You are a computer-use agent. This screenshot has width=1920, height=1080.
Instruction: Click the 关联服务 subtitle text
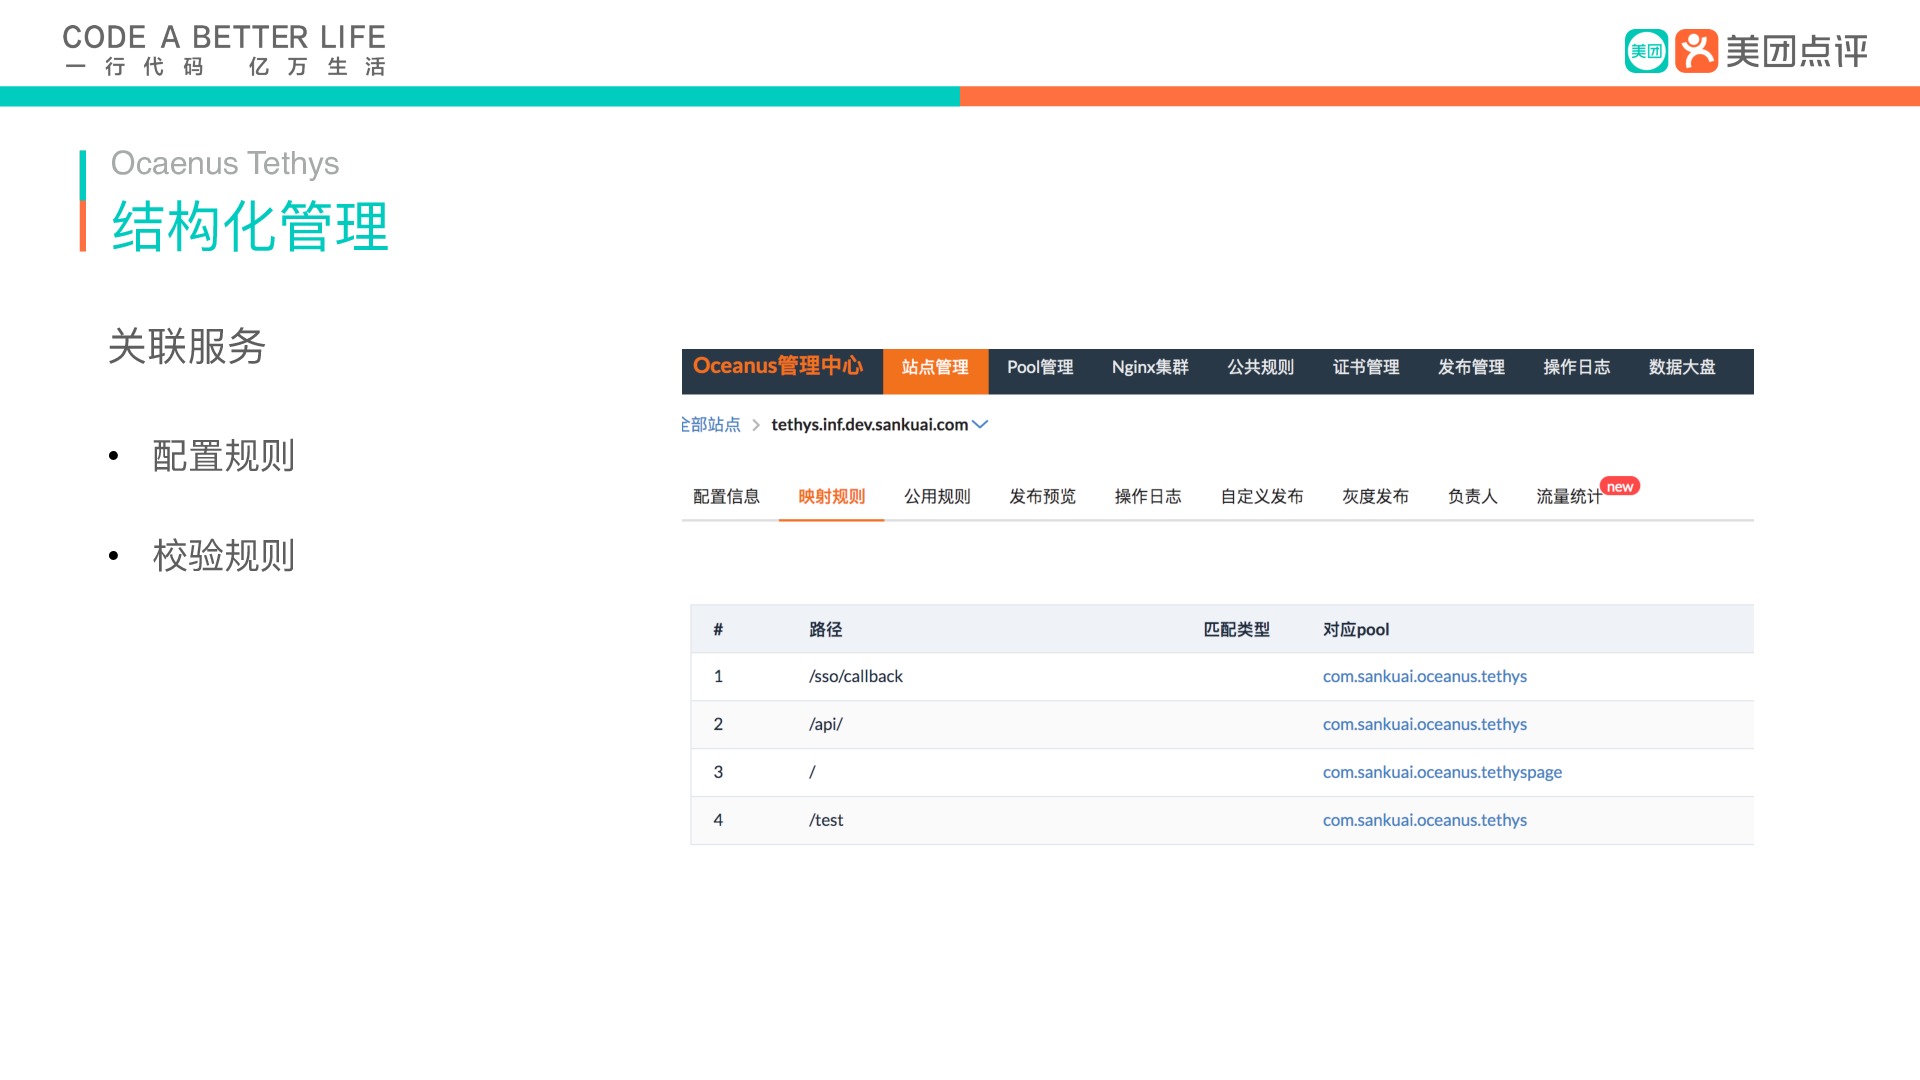coord(187,347)
